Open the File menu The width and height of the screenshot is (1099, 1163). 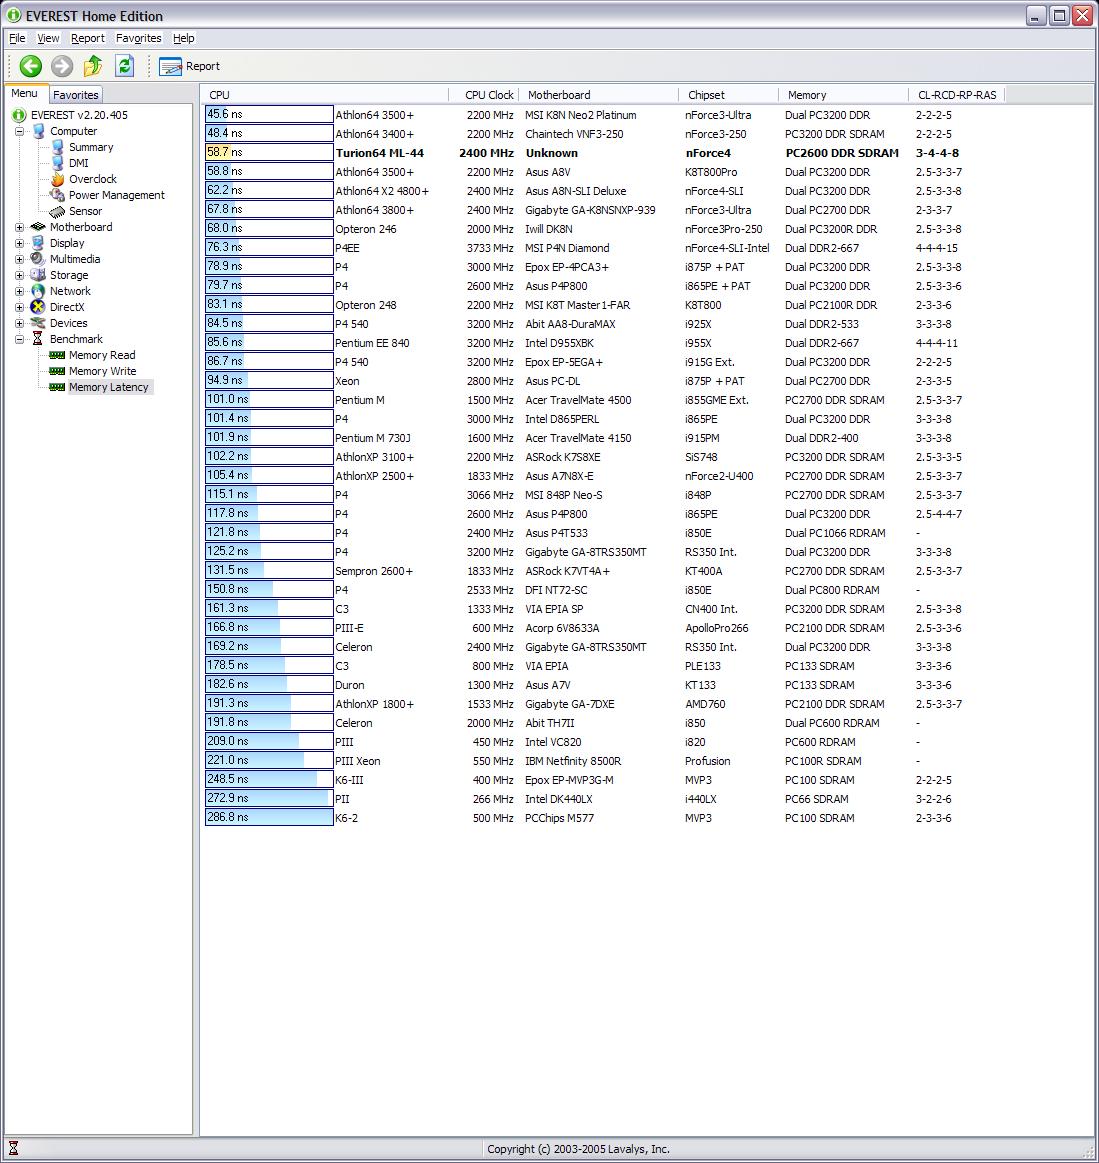click(x=17, y=39)
